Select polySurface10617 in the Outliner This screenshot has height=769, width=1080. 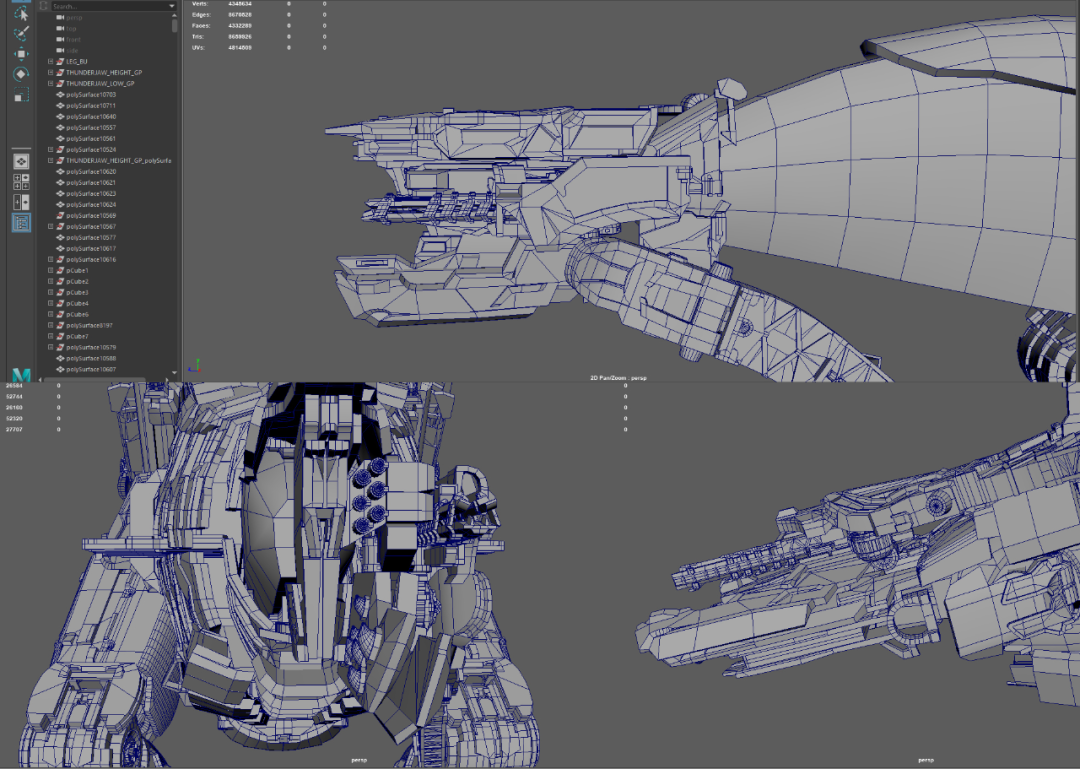tap(91, 249)
